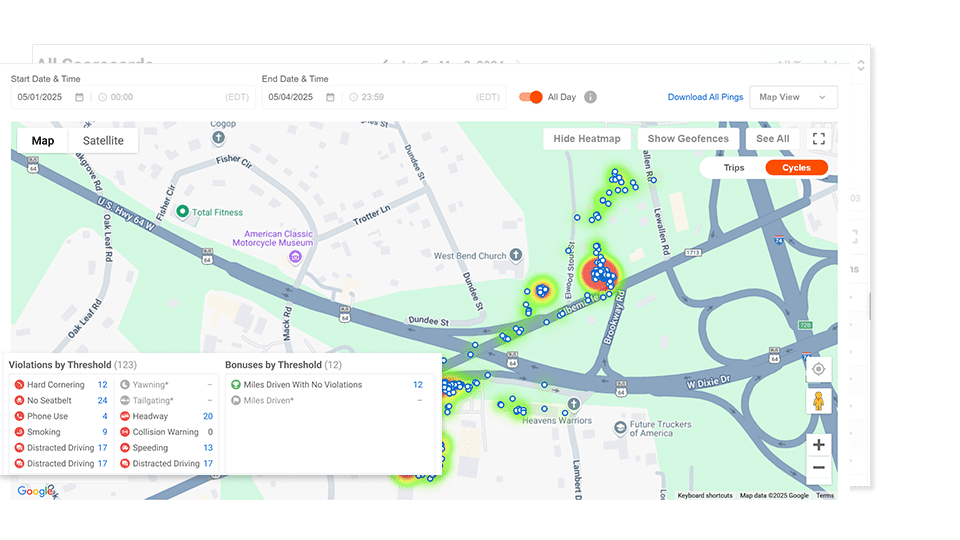Click the Yawning violation icon

125,384
